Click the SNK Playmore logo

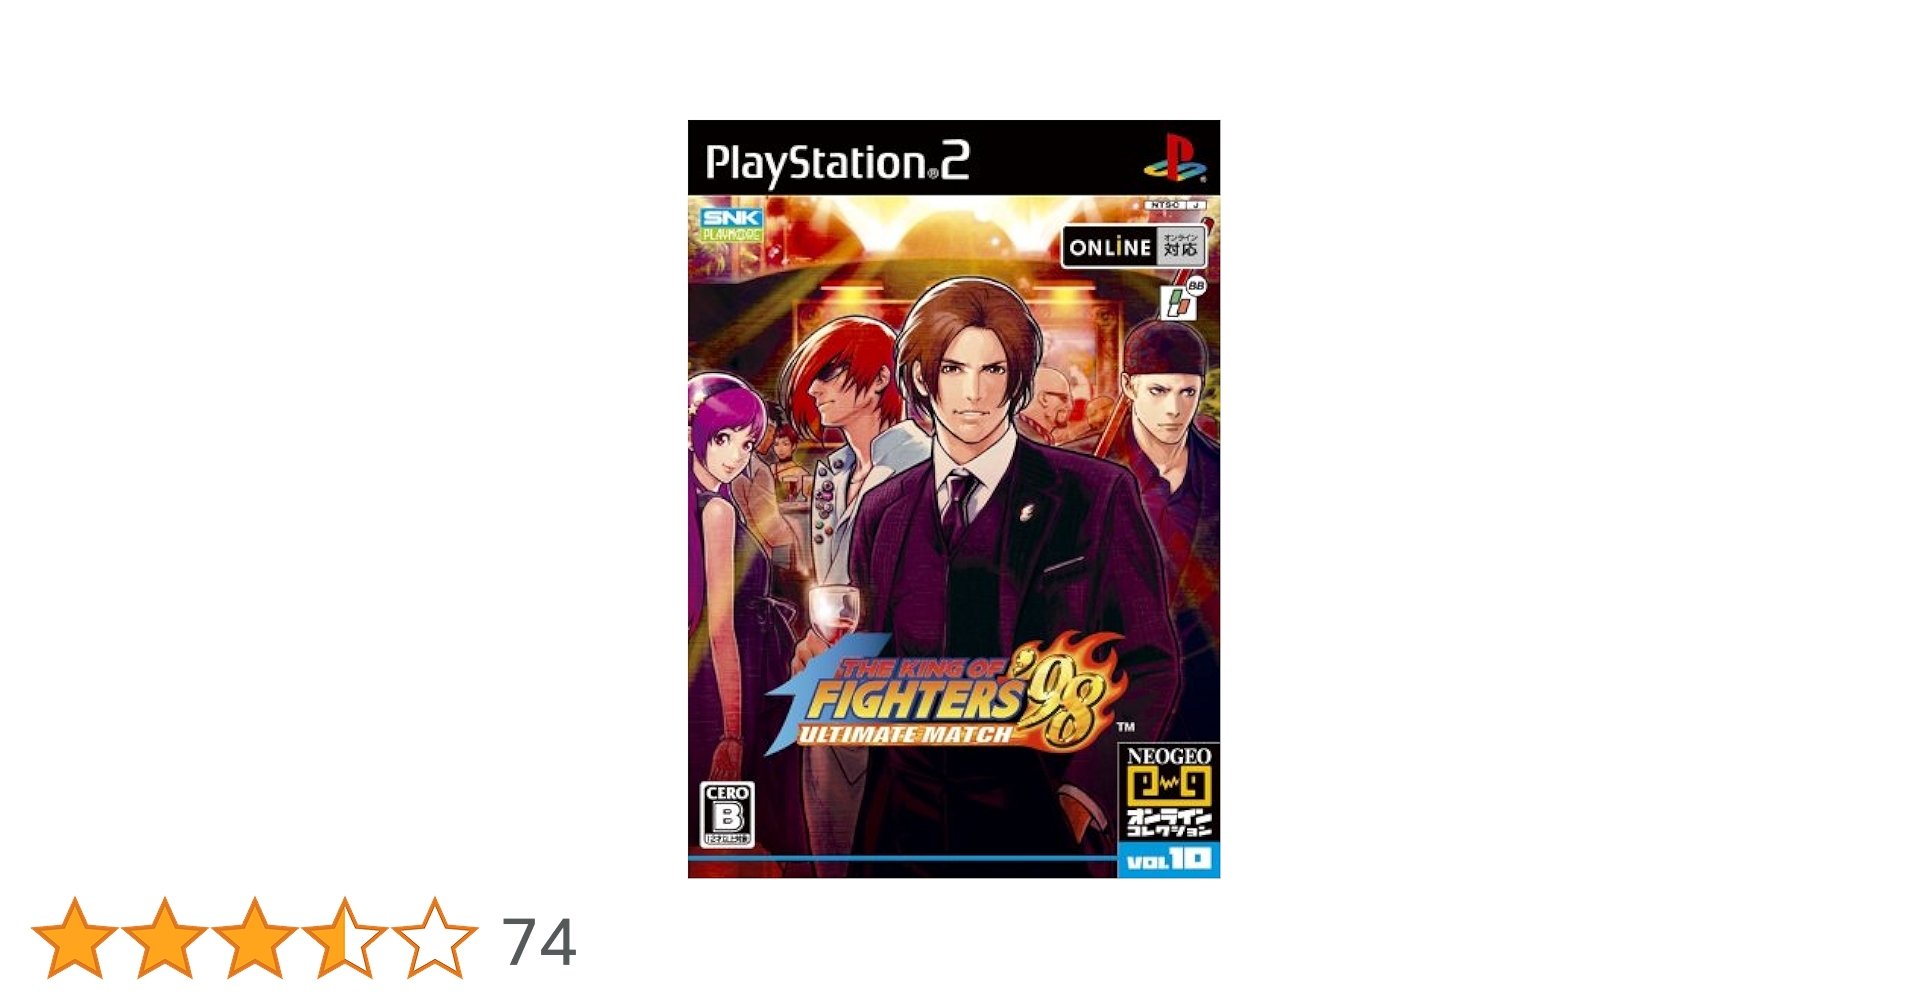click(x=731, y=225)
